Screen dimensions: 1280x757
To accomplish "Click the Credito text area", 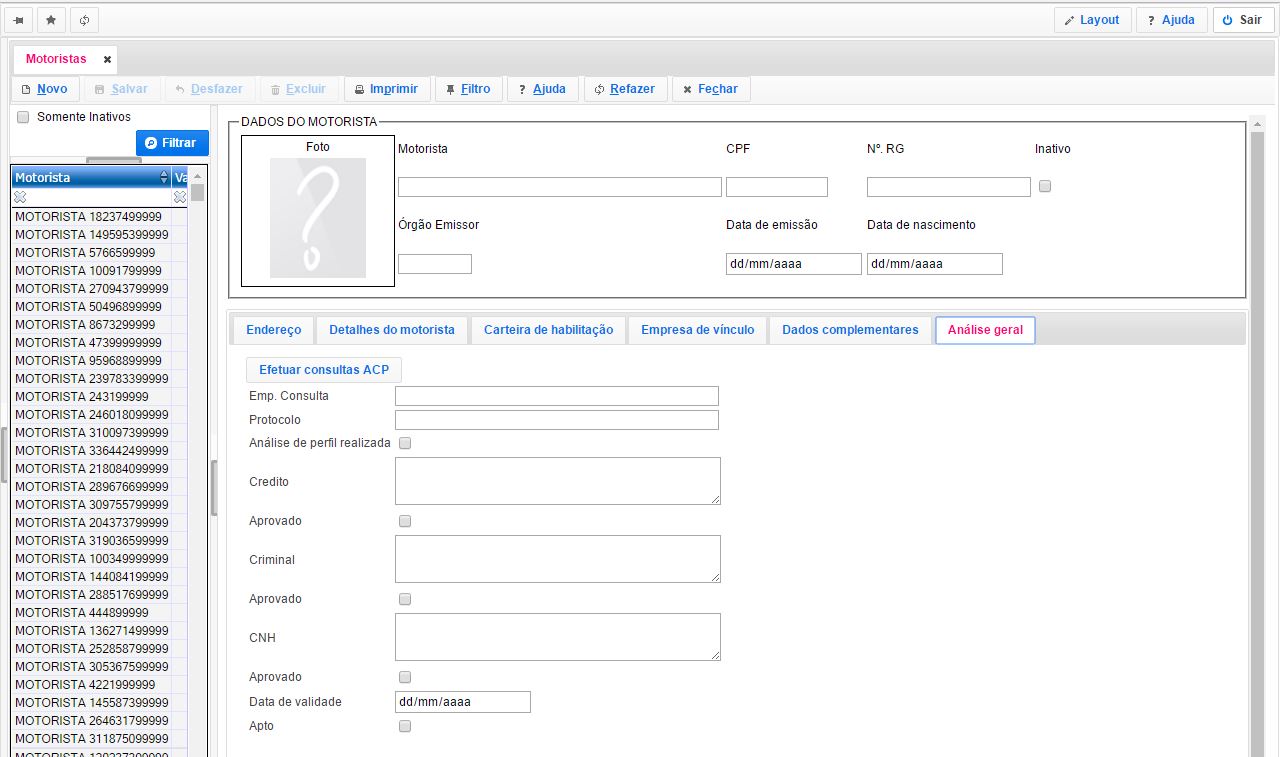I will point(558,481).
